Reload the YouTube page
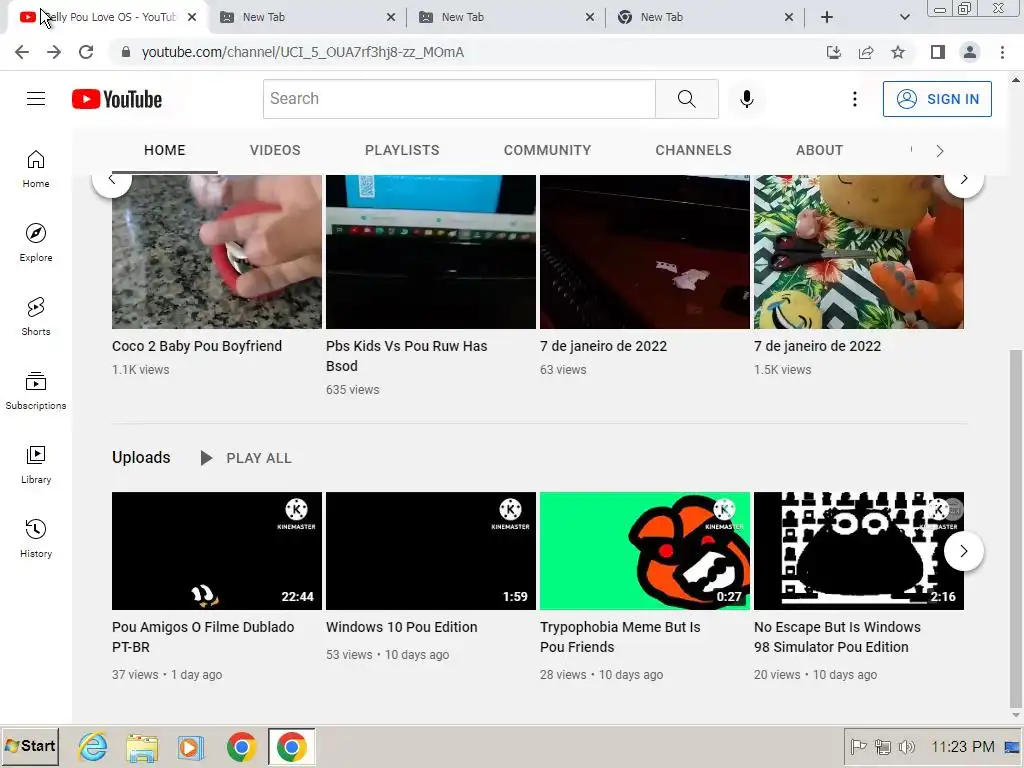 click(86, 52)
